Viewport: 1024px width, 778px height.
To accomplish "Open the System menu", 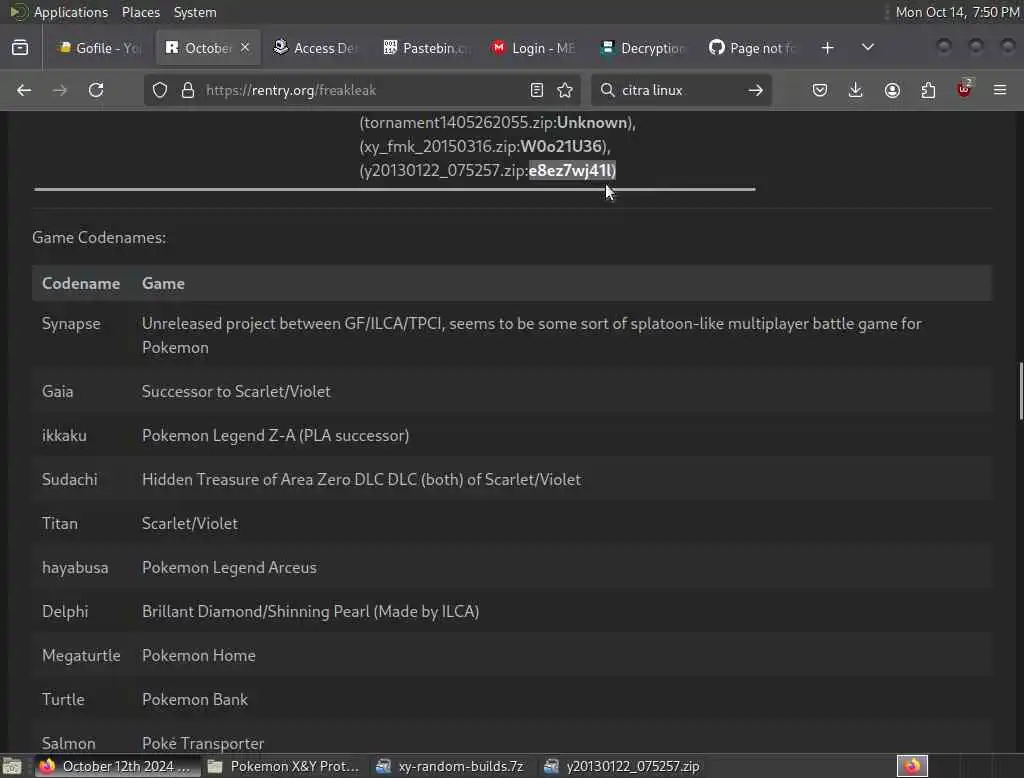I will (195, 12).
